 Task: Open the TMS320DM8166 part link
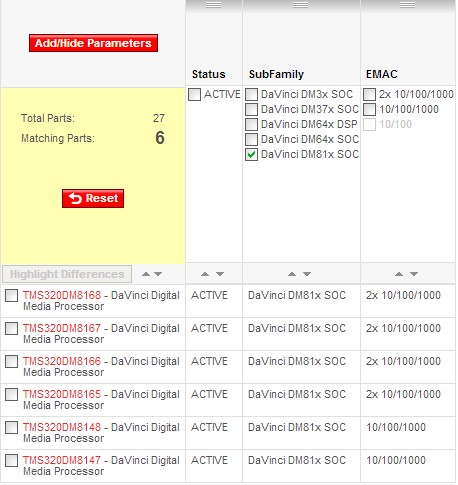62,361
